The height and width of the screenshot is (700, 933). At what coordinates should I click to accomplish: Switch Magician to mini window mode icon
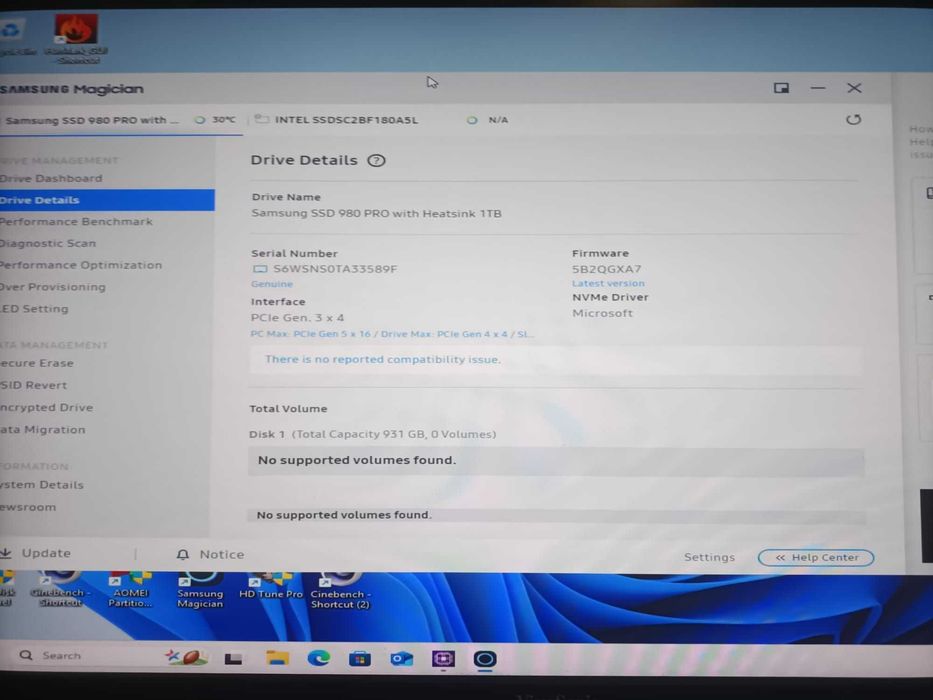pos(781,88)
